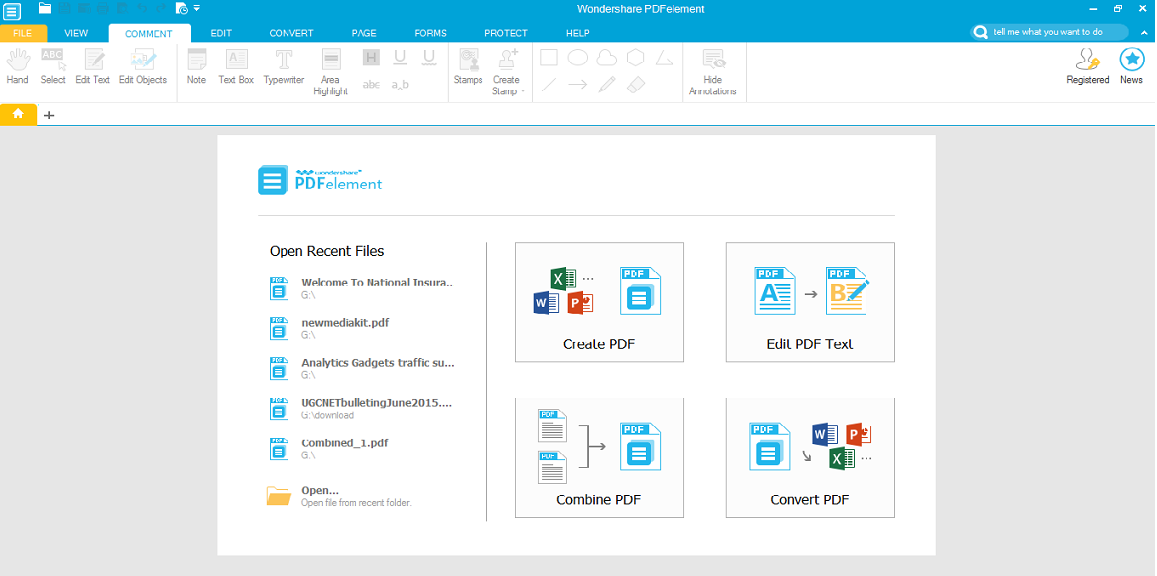Switch to the VIEW tab

[x=76, y=33]
